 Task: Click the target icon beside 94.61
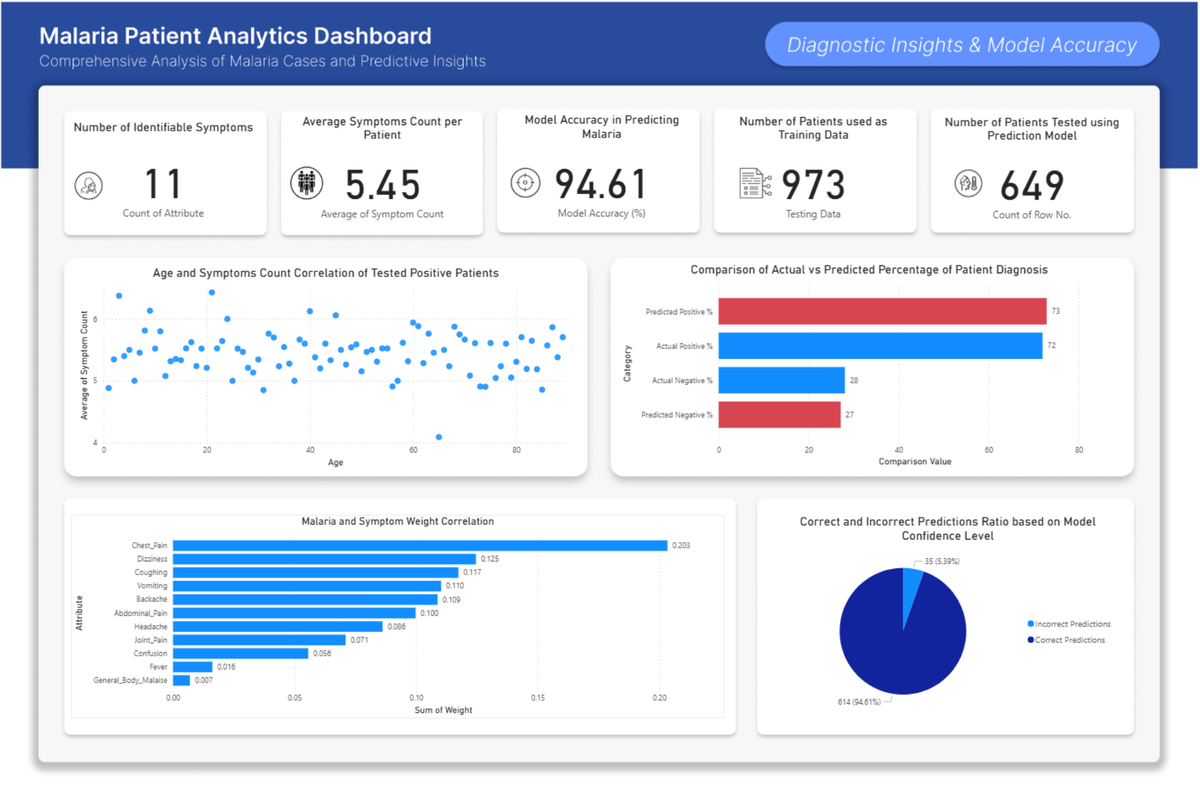tap(525, 182)
